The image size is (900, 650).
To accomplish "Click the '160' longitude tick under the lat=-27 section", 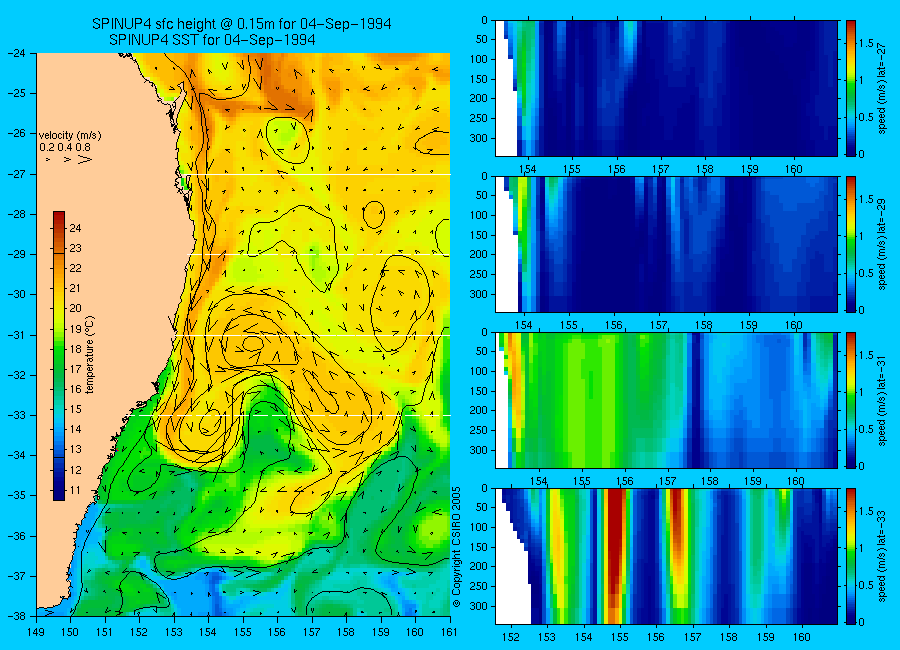I will point(794,169).
